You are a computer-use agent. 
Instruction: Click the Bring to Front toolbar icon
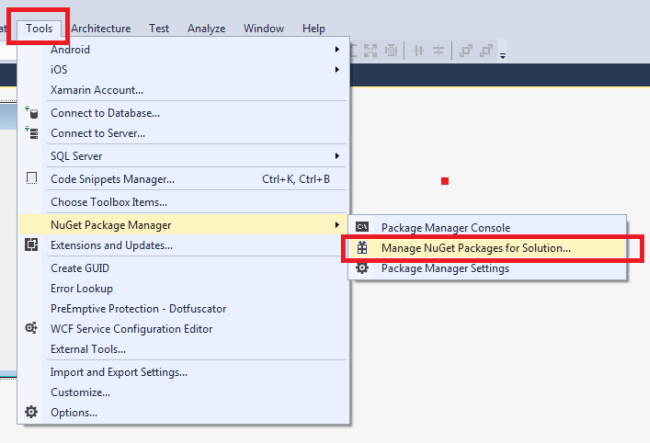466,51
